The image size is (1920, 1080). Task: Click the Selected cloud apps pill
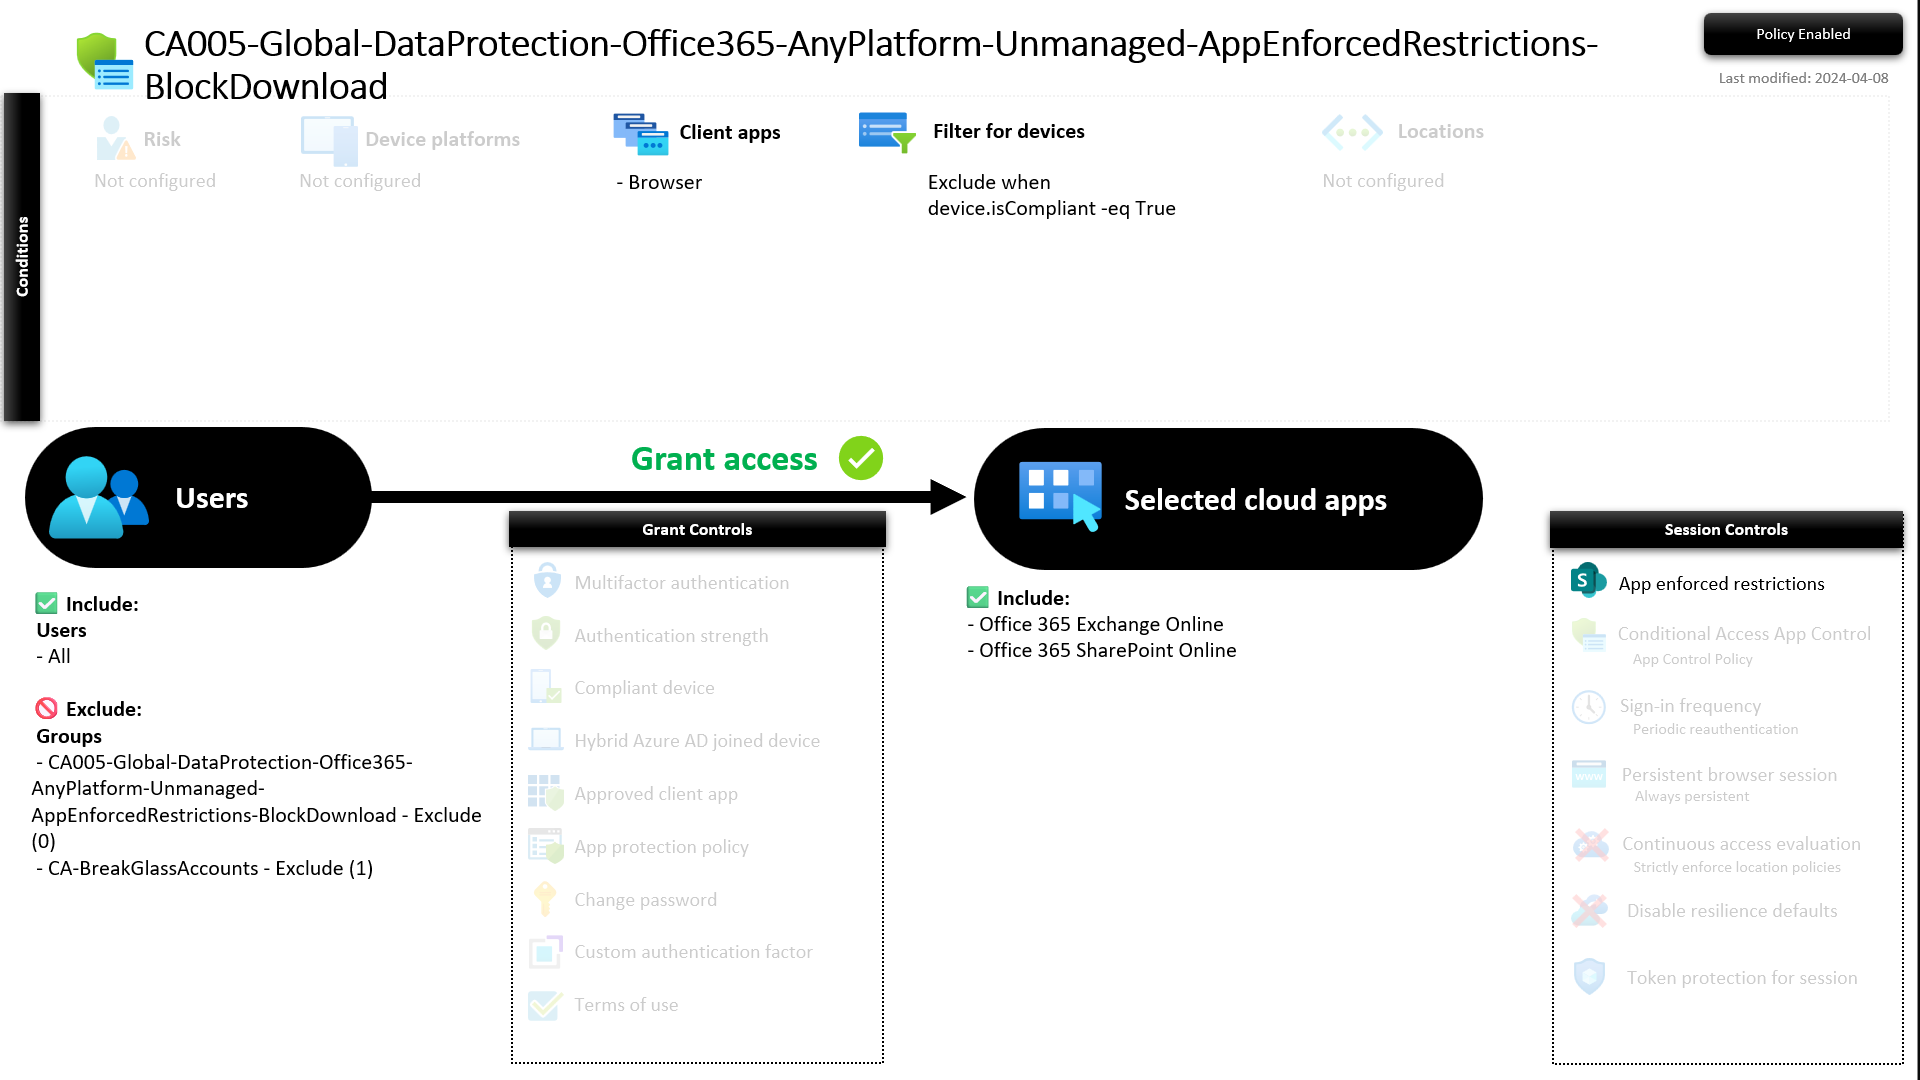pos(1228,499)
